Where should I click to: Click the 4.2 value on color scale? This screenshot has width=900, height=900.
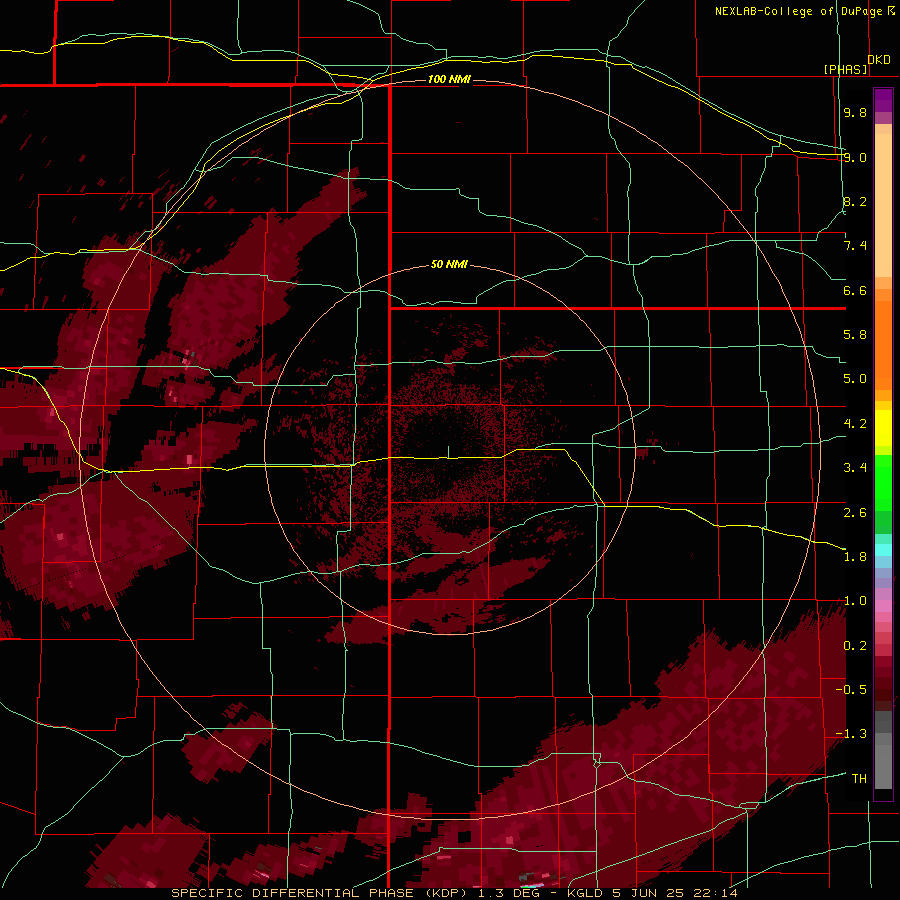pos(855,424)
